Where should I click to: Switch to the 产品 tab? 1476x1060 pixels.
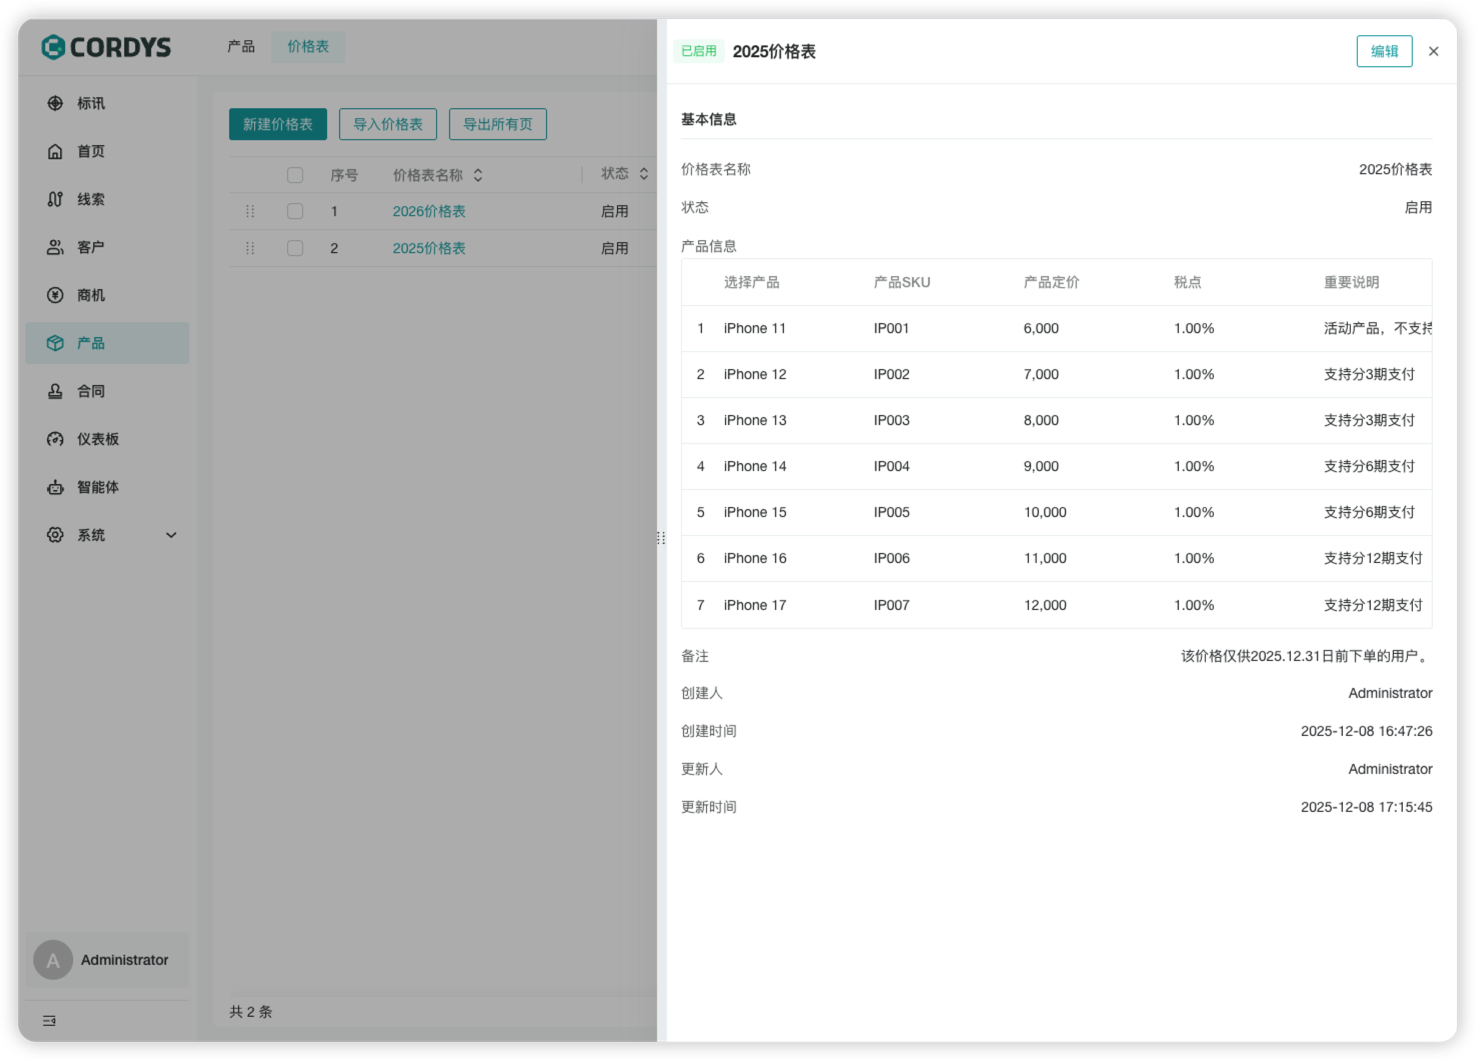tap(240, 46)
